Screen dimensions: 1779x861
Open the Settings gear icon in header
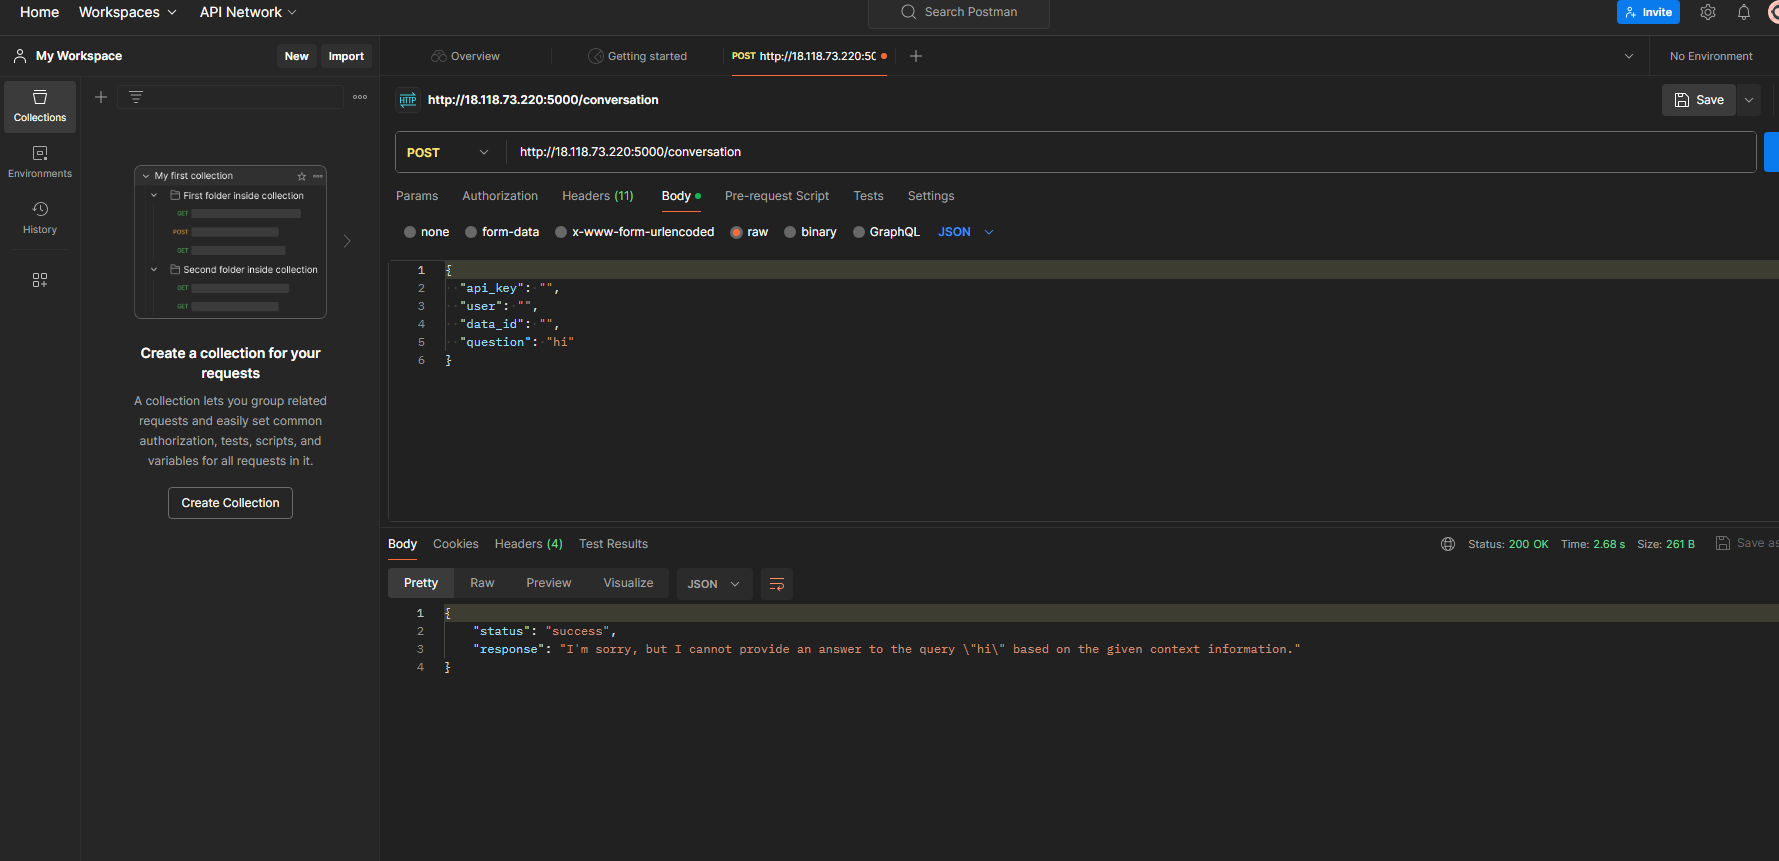point(1708,12)
